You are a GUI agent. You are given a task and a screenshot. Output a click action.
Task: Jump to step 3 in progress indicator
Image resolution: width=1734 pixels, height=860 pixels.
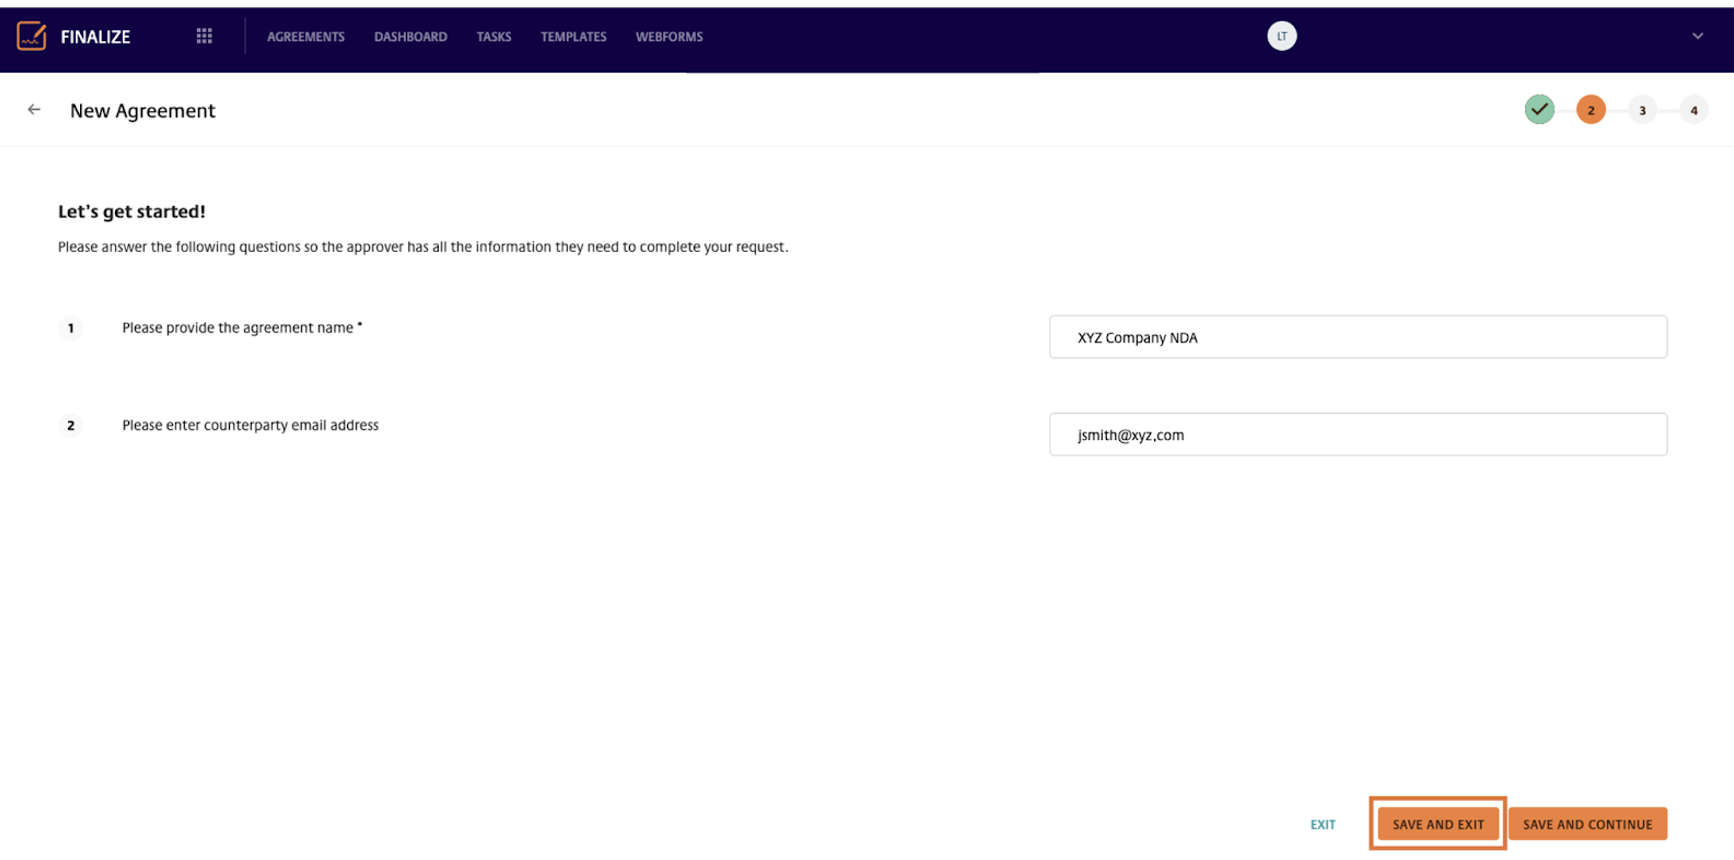(x=1642, y=110)
